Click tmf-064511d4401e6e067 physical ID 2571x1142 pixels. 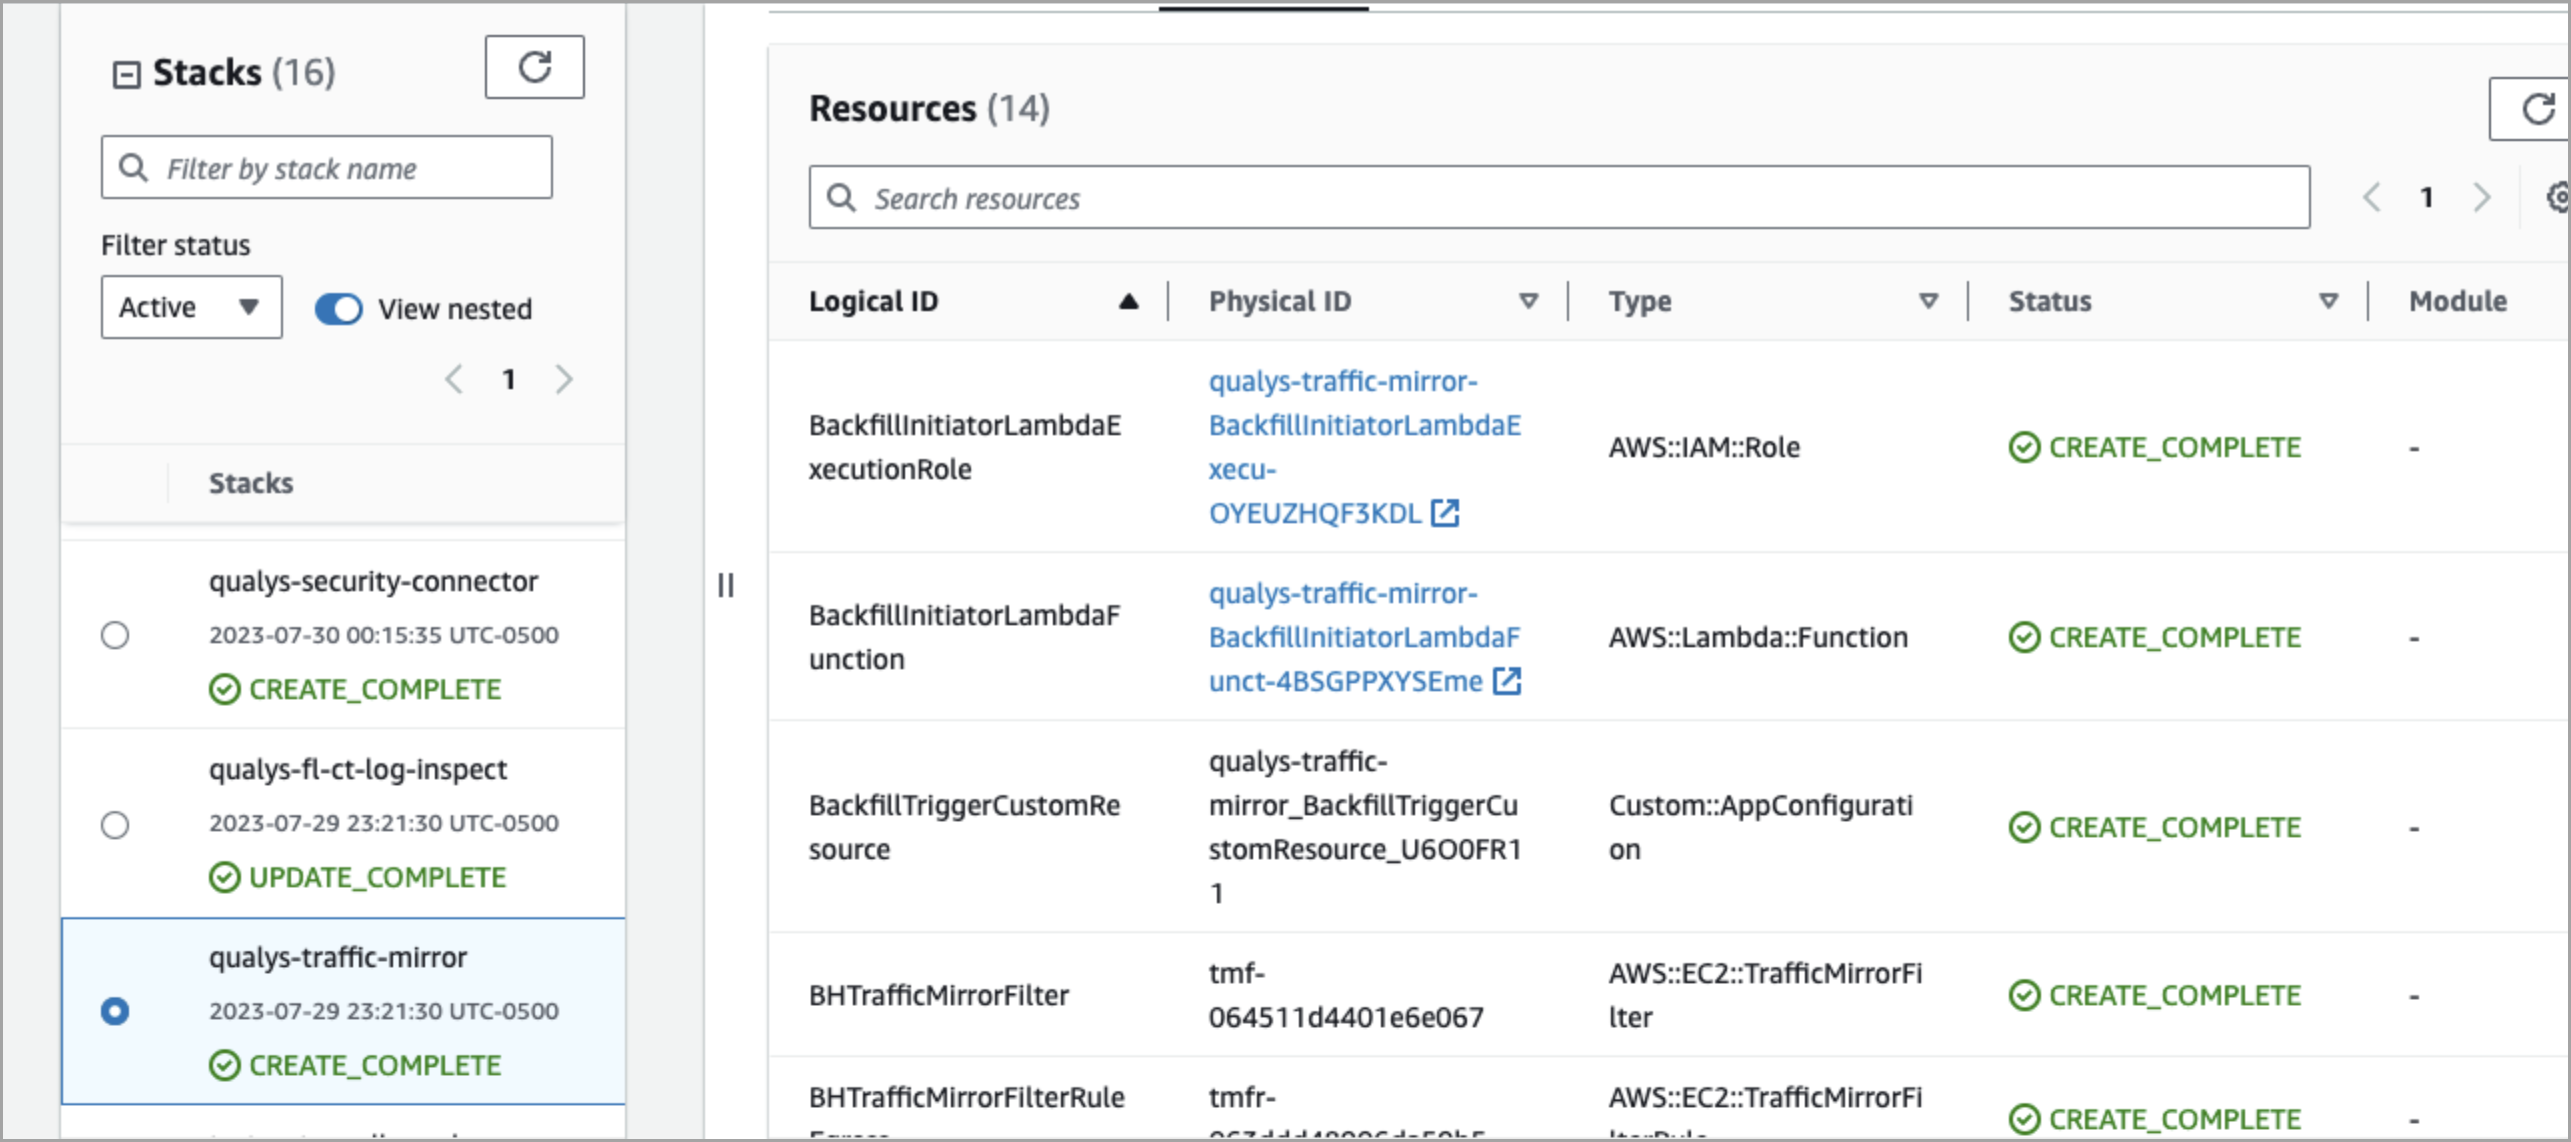1346,995
